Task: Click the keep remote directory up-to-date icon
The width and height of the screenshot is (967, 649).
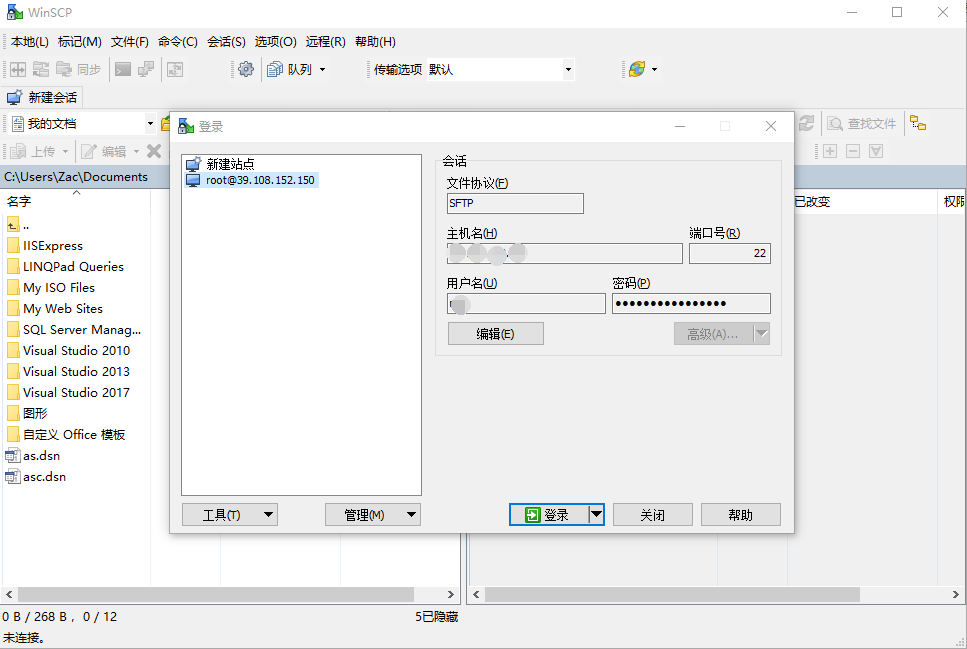Action: tap(41, 69)
